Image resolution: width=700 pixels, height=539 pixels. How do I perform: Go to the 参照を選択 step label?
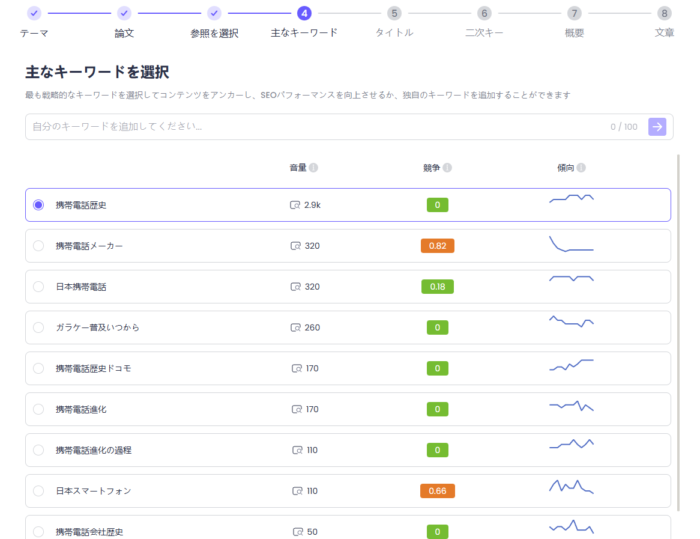pos(214,33)
